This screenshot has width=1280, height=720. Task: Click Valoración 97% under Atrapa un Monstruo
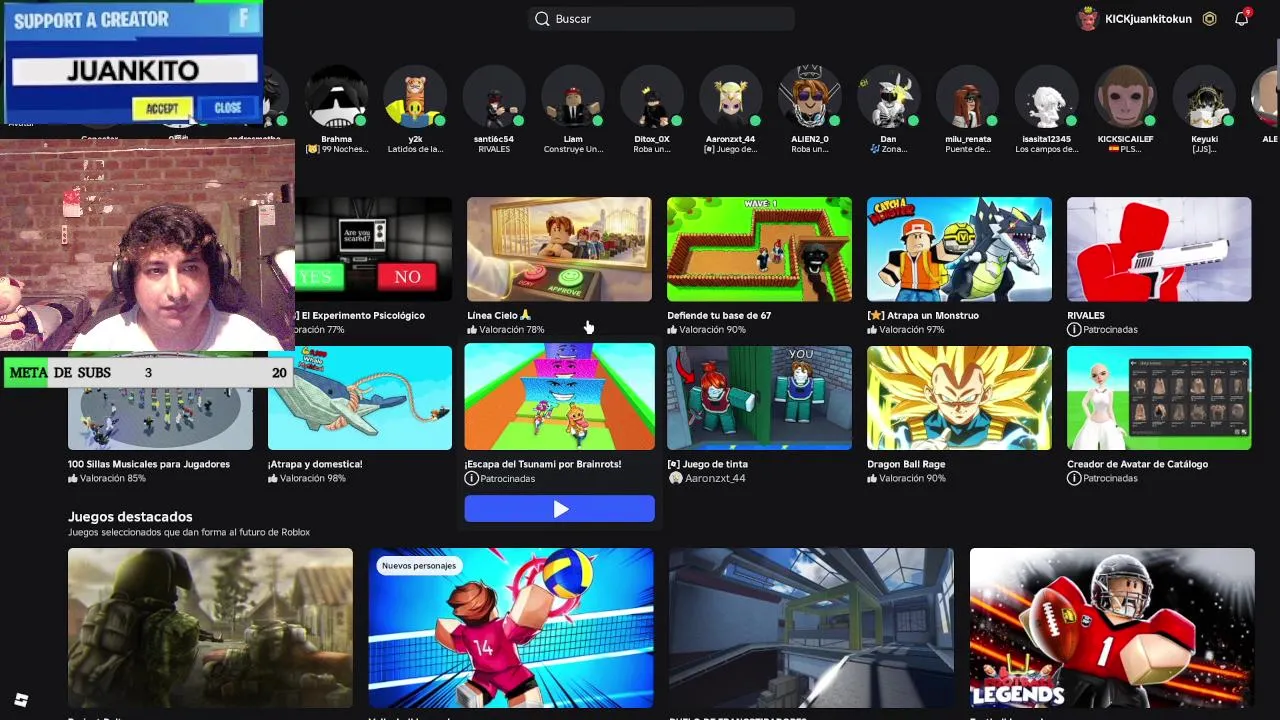[906, 329]
